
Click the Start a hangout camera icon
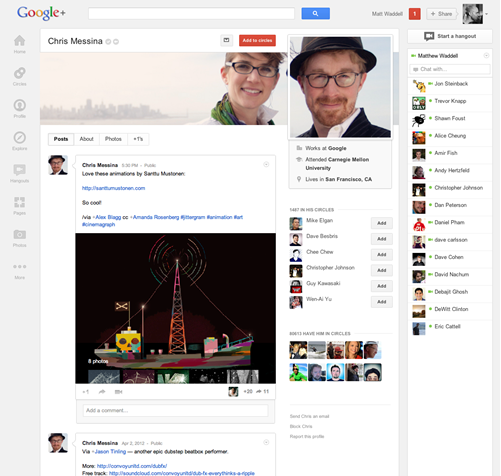pos(429,36)
